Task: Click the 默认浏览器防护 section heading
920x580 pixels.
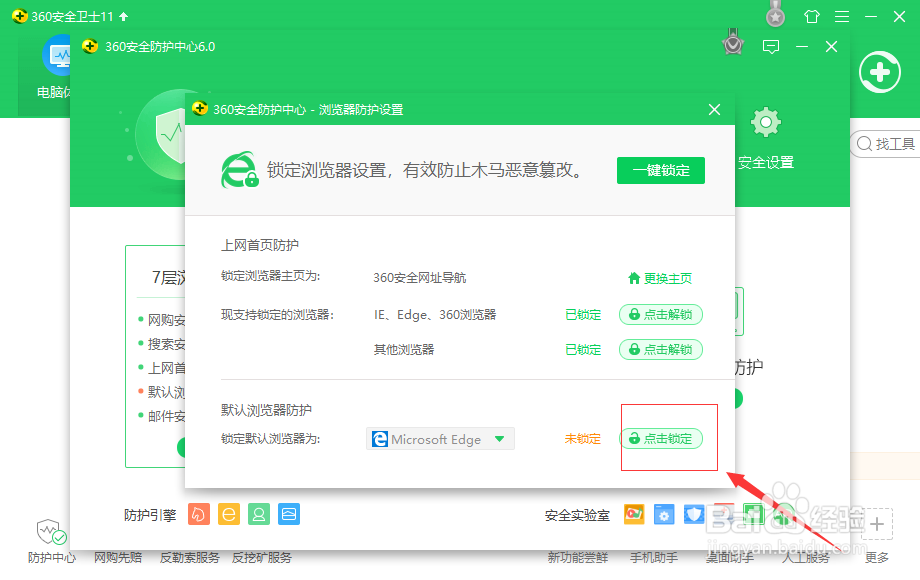Action: point(266,410)
